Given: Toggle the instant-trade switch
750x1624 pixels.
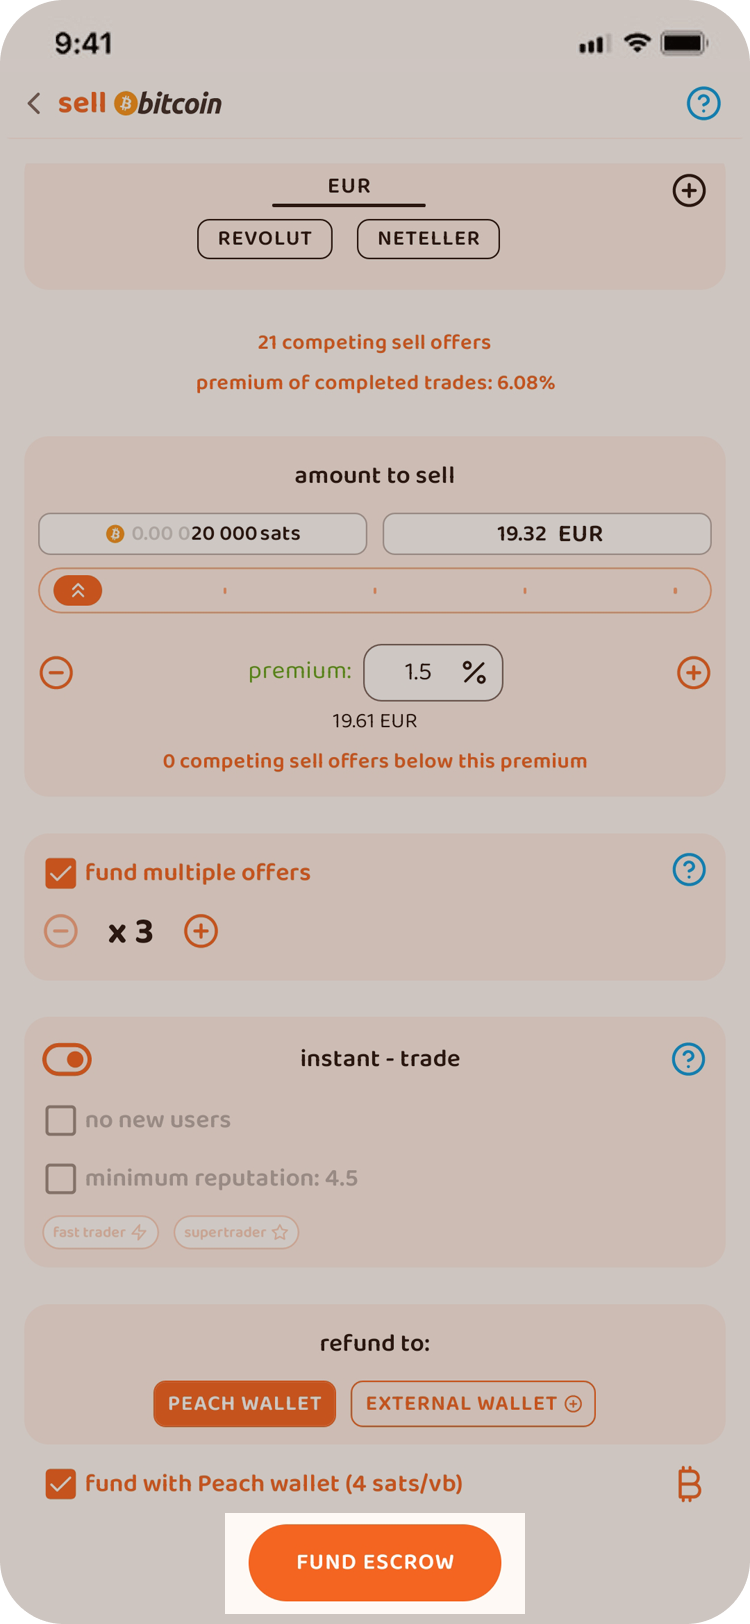Looking at the screenshot, I should 67,1059.
